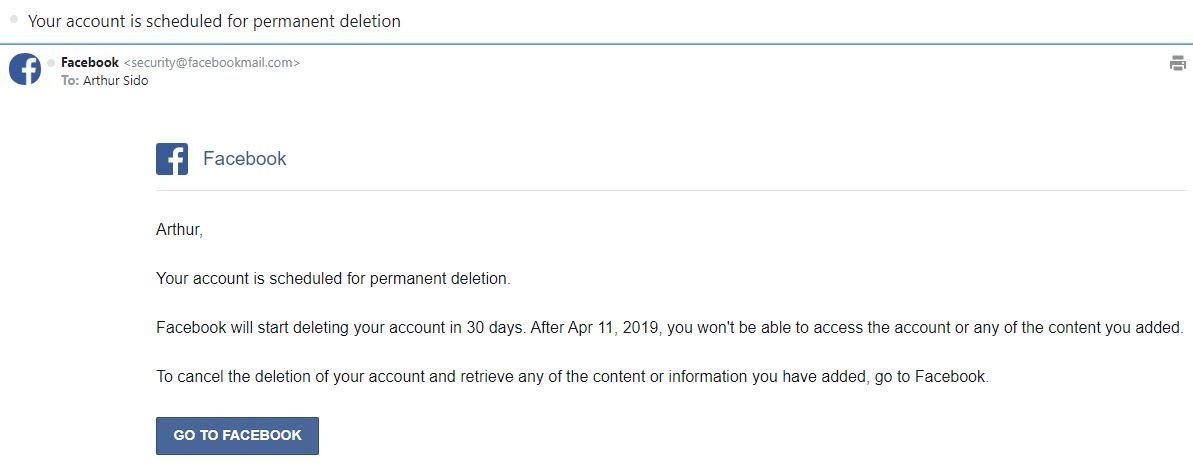Click the status dot before sender name
This screenshot has height=468, width=1193.
tap(51, 63)
